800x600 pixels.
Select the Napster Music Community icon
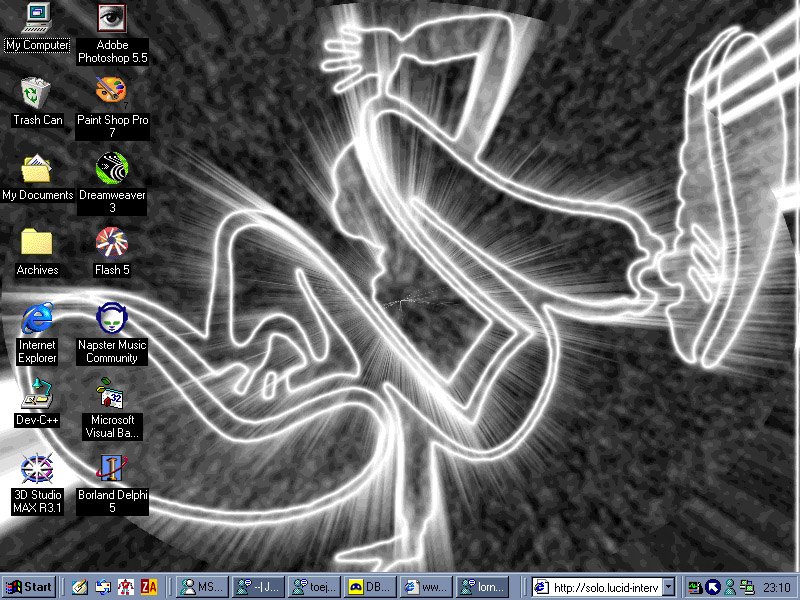pos(112,319)
